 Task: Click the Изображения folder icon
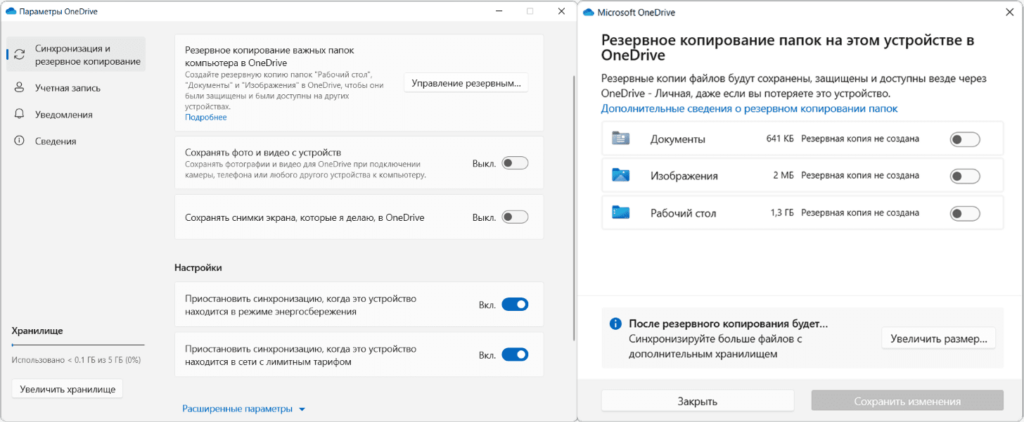tap(620, 176)
